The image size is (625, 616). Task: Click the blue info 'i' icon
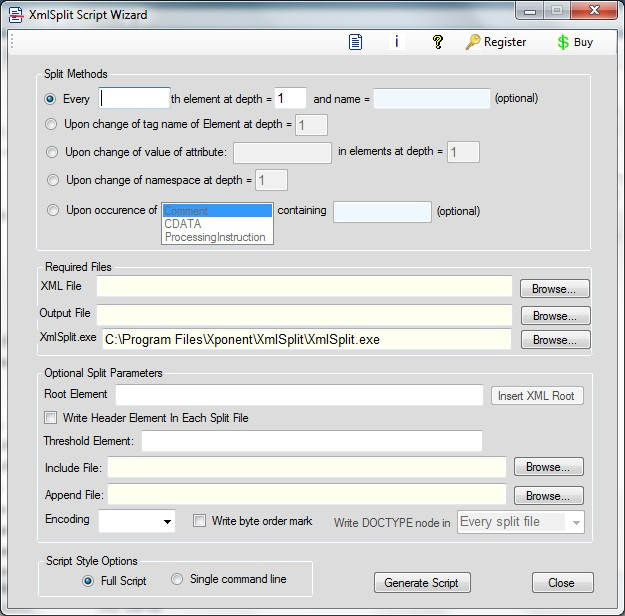(397, 41)
